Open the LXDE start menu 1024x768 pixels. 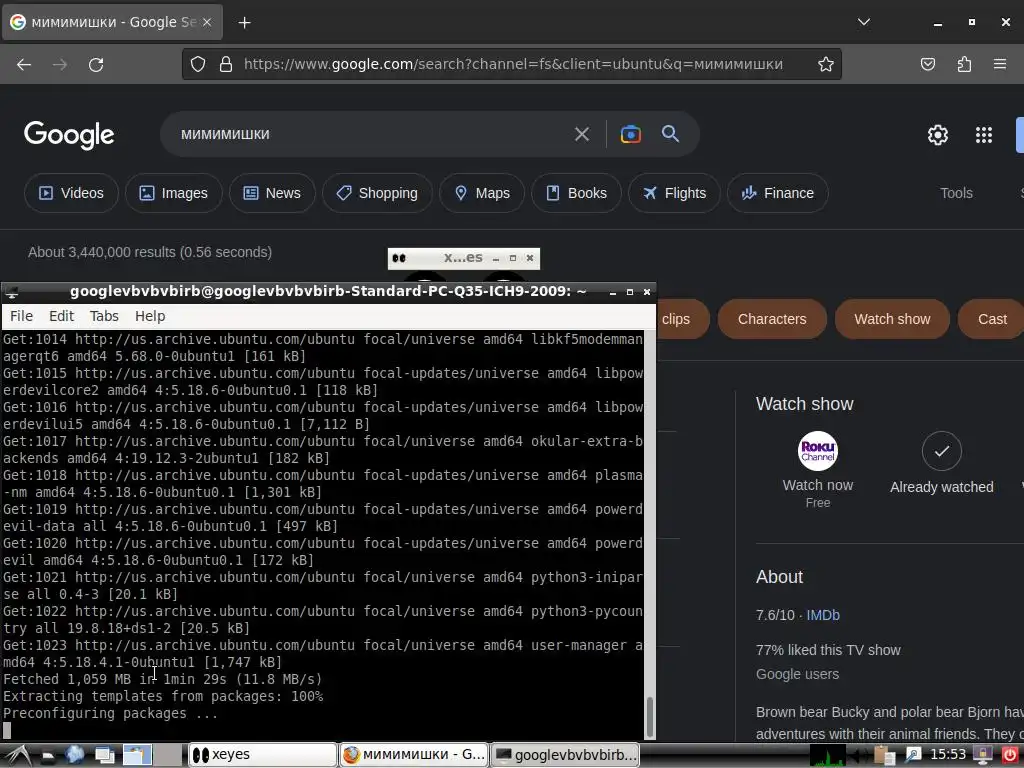coord(18,755)
